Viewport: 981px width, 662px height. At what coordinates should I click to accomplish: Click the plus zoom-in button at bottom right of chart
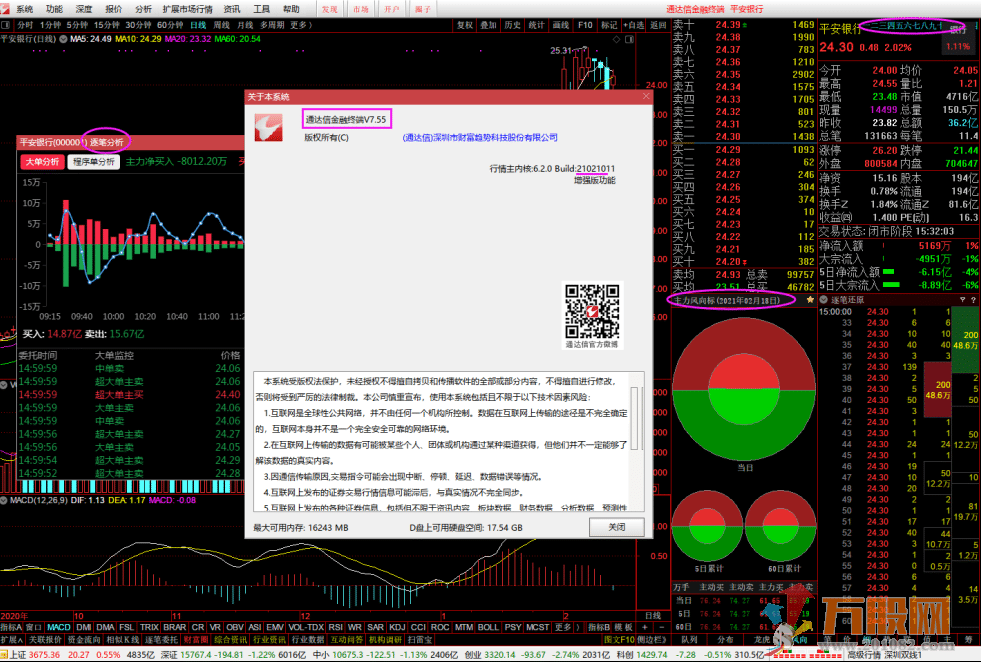[x=644, y=627]
